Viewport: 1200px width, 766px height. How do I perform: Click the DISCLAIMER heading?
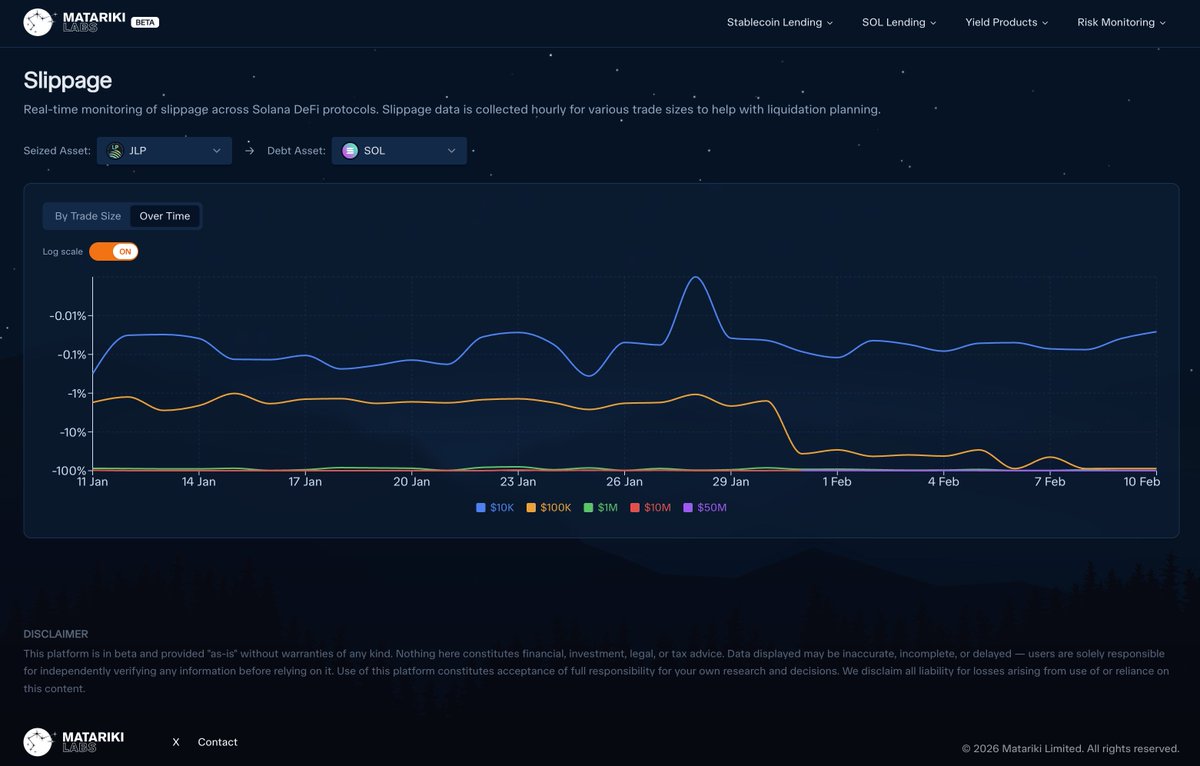[x=55, y=634]
